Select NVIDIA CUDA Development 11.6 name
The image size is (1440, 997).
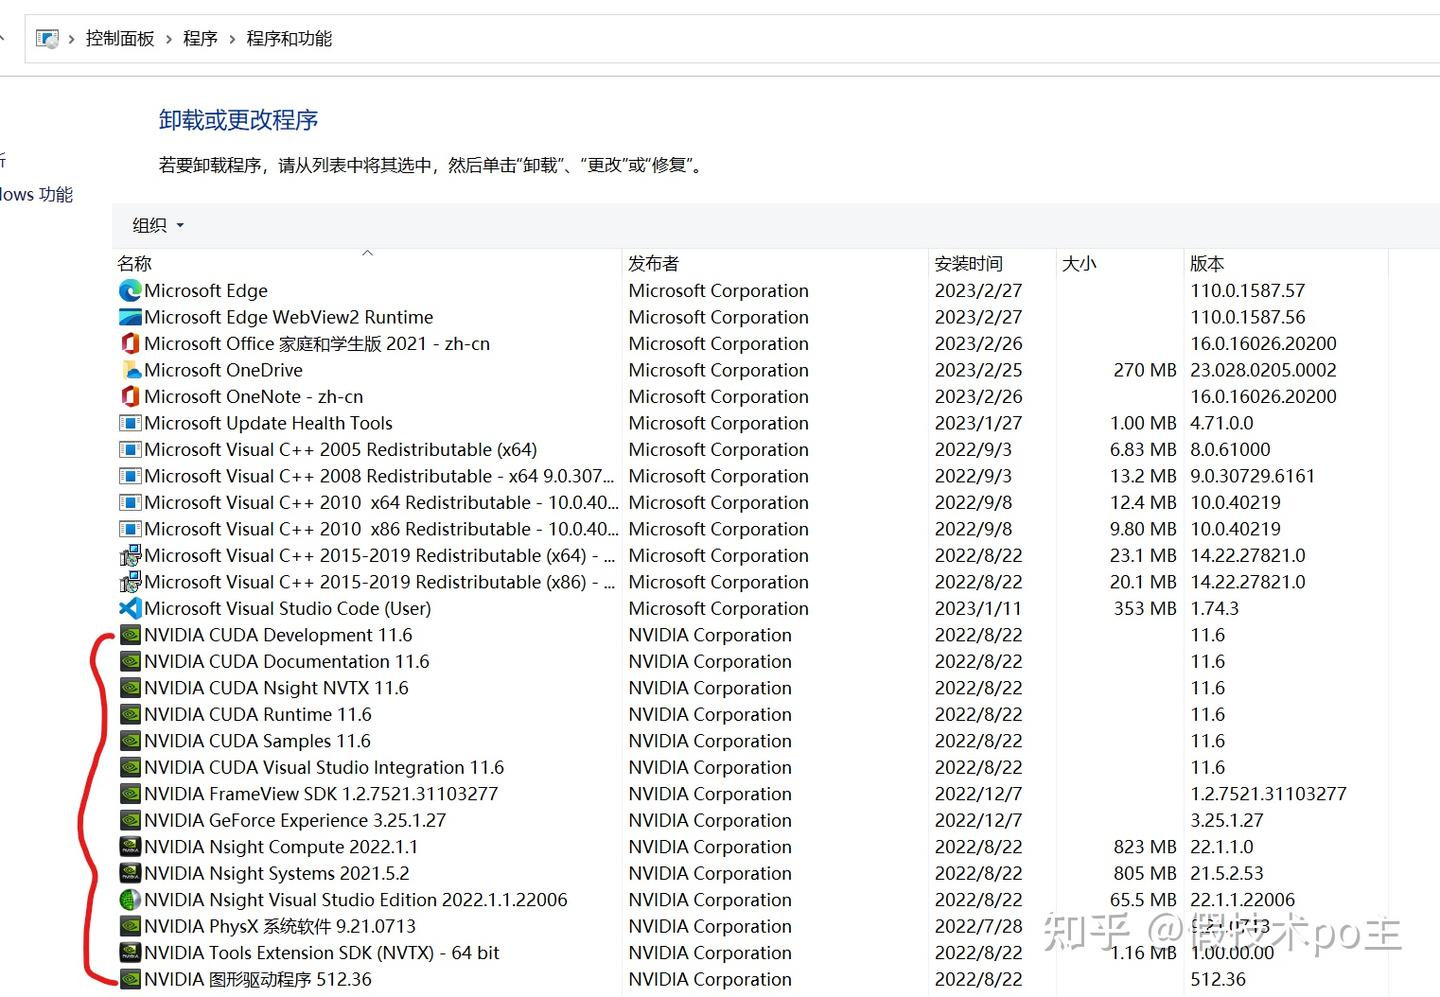[278, 635]
